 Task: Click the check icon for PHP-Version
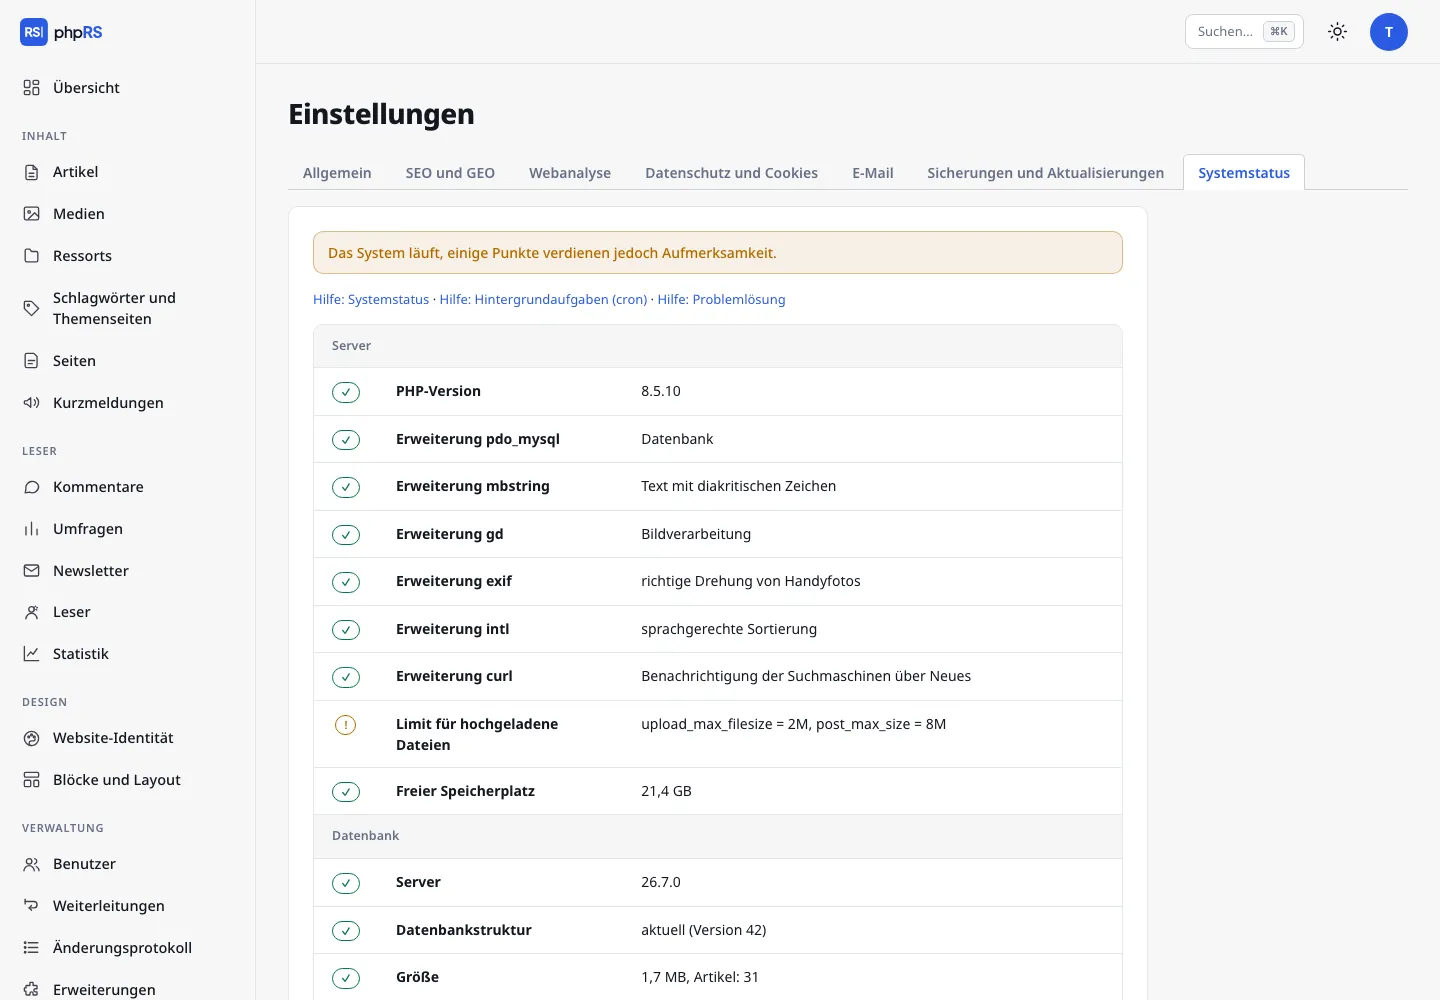tap(346, 392)
